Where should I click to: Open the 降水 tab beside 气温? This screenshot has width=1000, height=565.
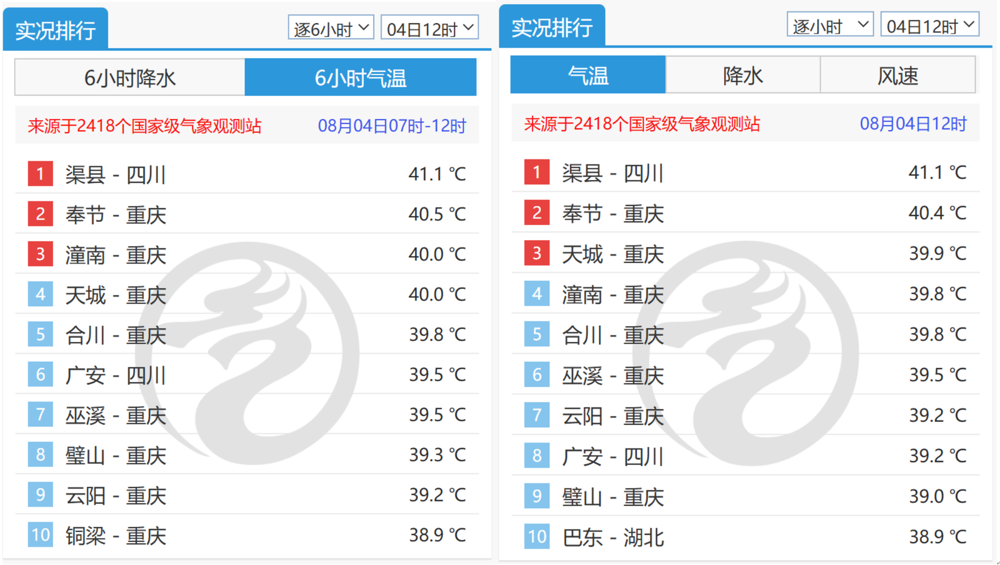(x=743, y=75)
